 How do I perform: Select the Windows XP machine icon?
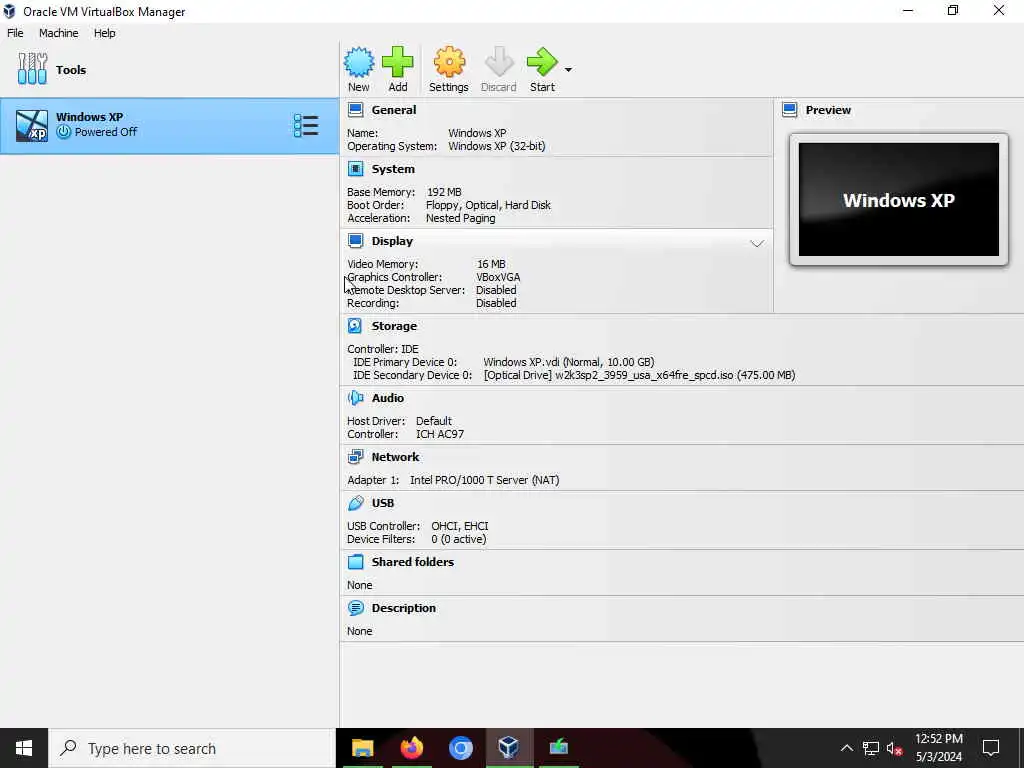32,125
